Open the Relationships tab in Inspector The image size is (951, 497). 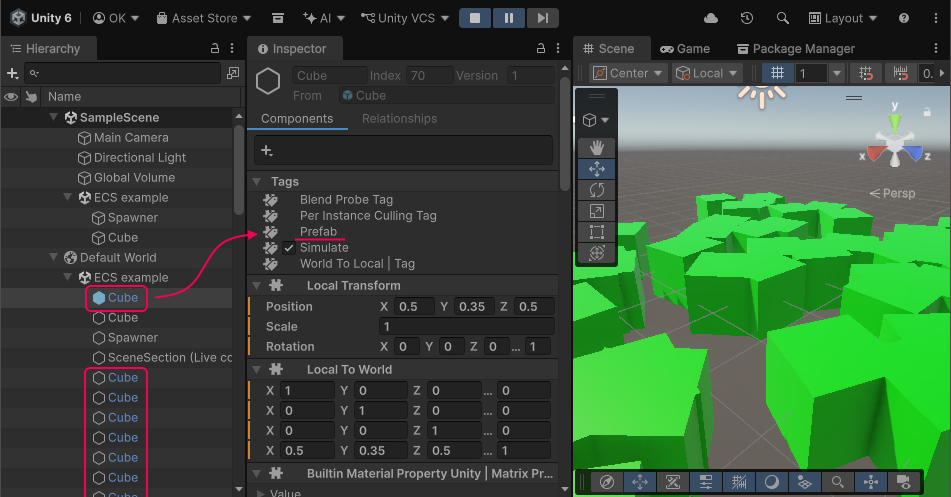click(400, 119)
